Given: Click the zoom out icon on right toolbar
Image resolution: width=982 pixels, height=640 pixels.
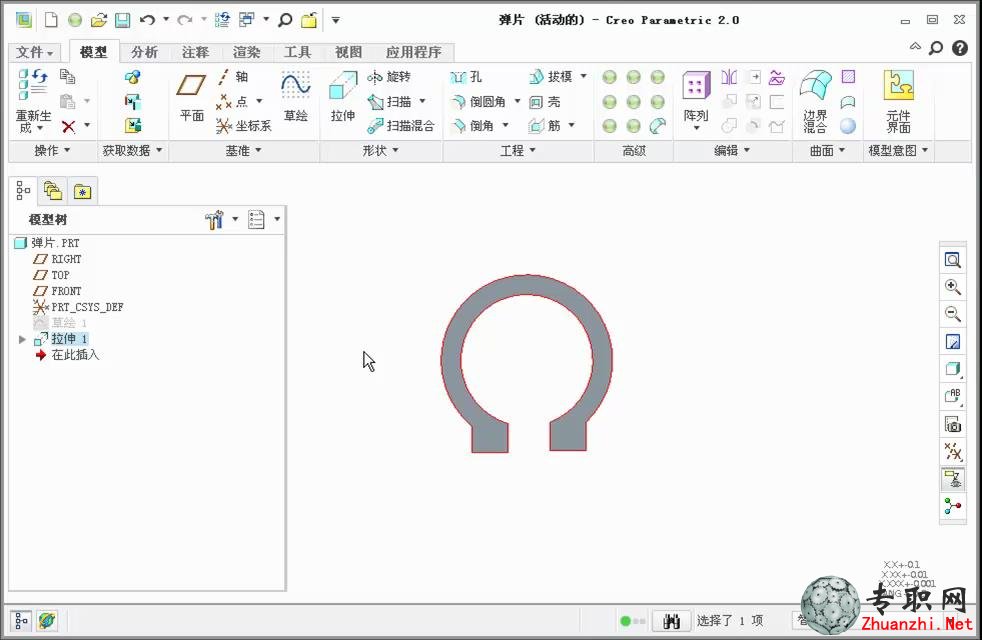Looking at the screenshot, I should tap(953, 314).
